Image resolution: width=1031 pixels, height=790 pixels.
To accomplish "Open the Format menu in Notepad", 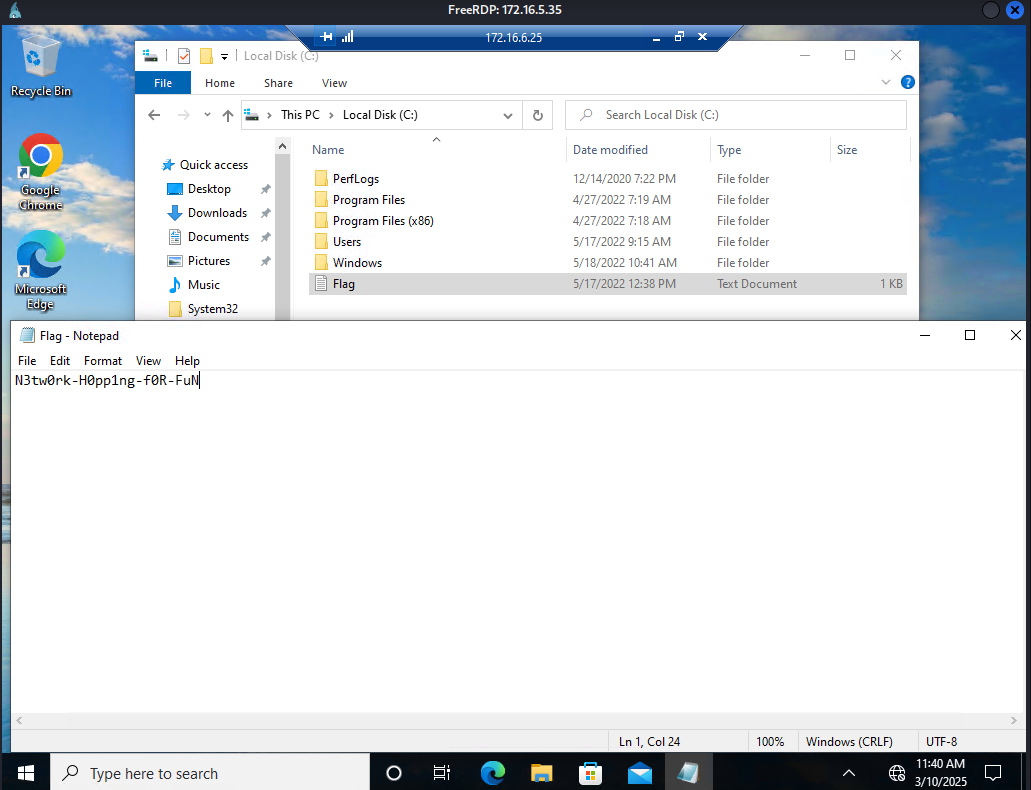I will 103,361.
